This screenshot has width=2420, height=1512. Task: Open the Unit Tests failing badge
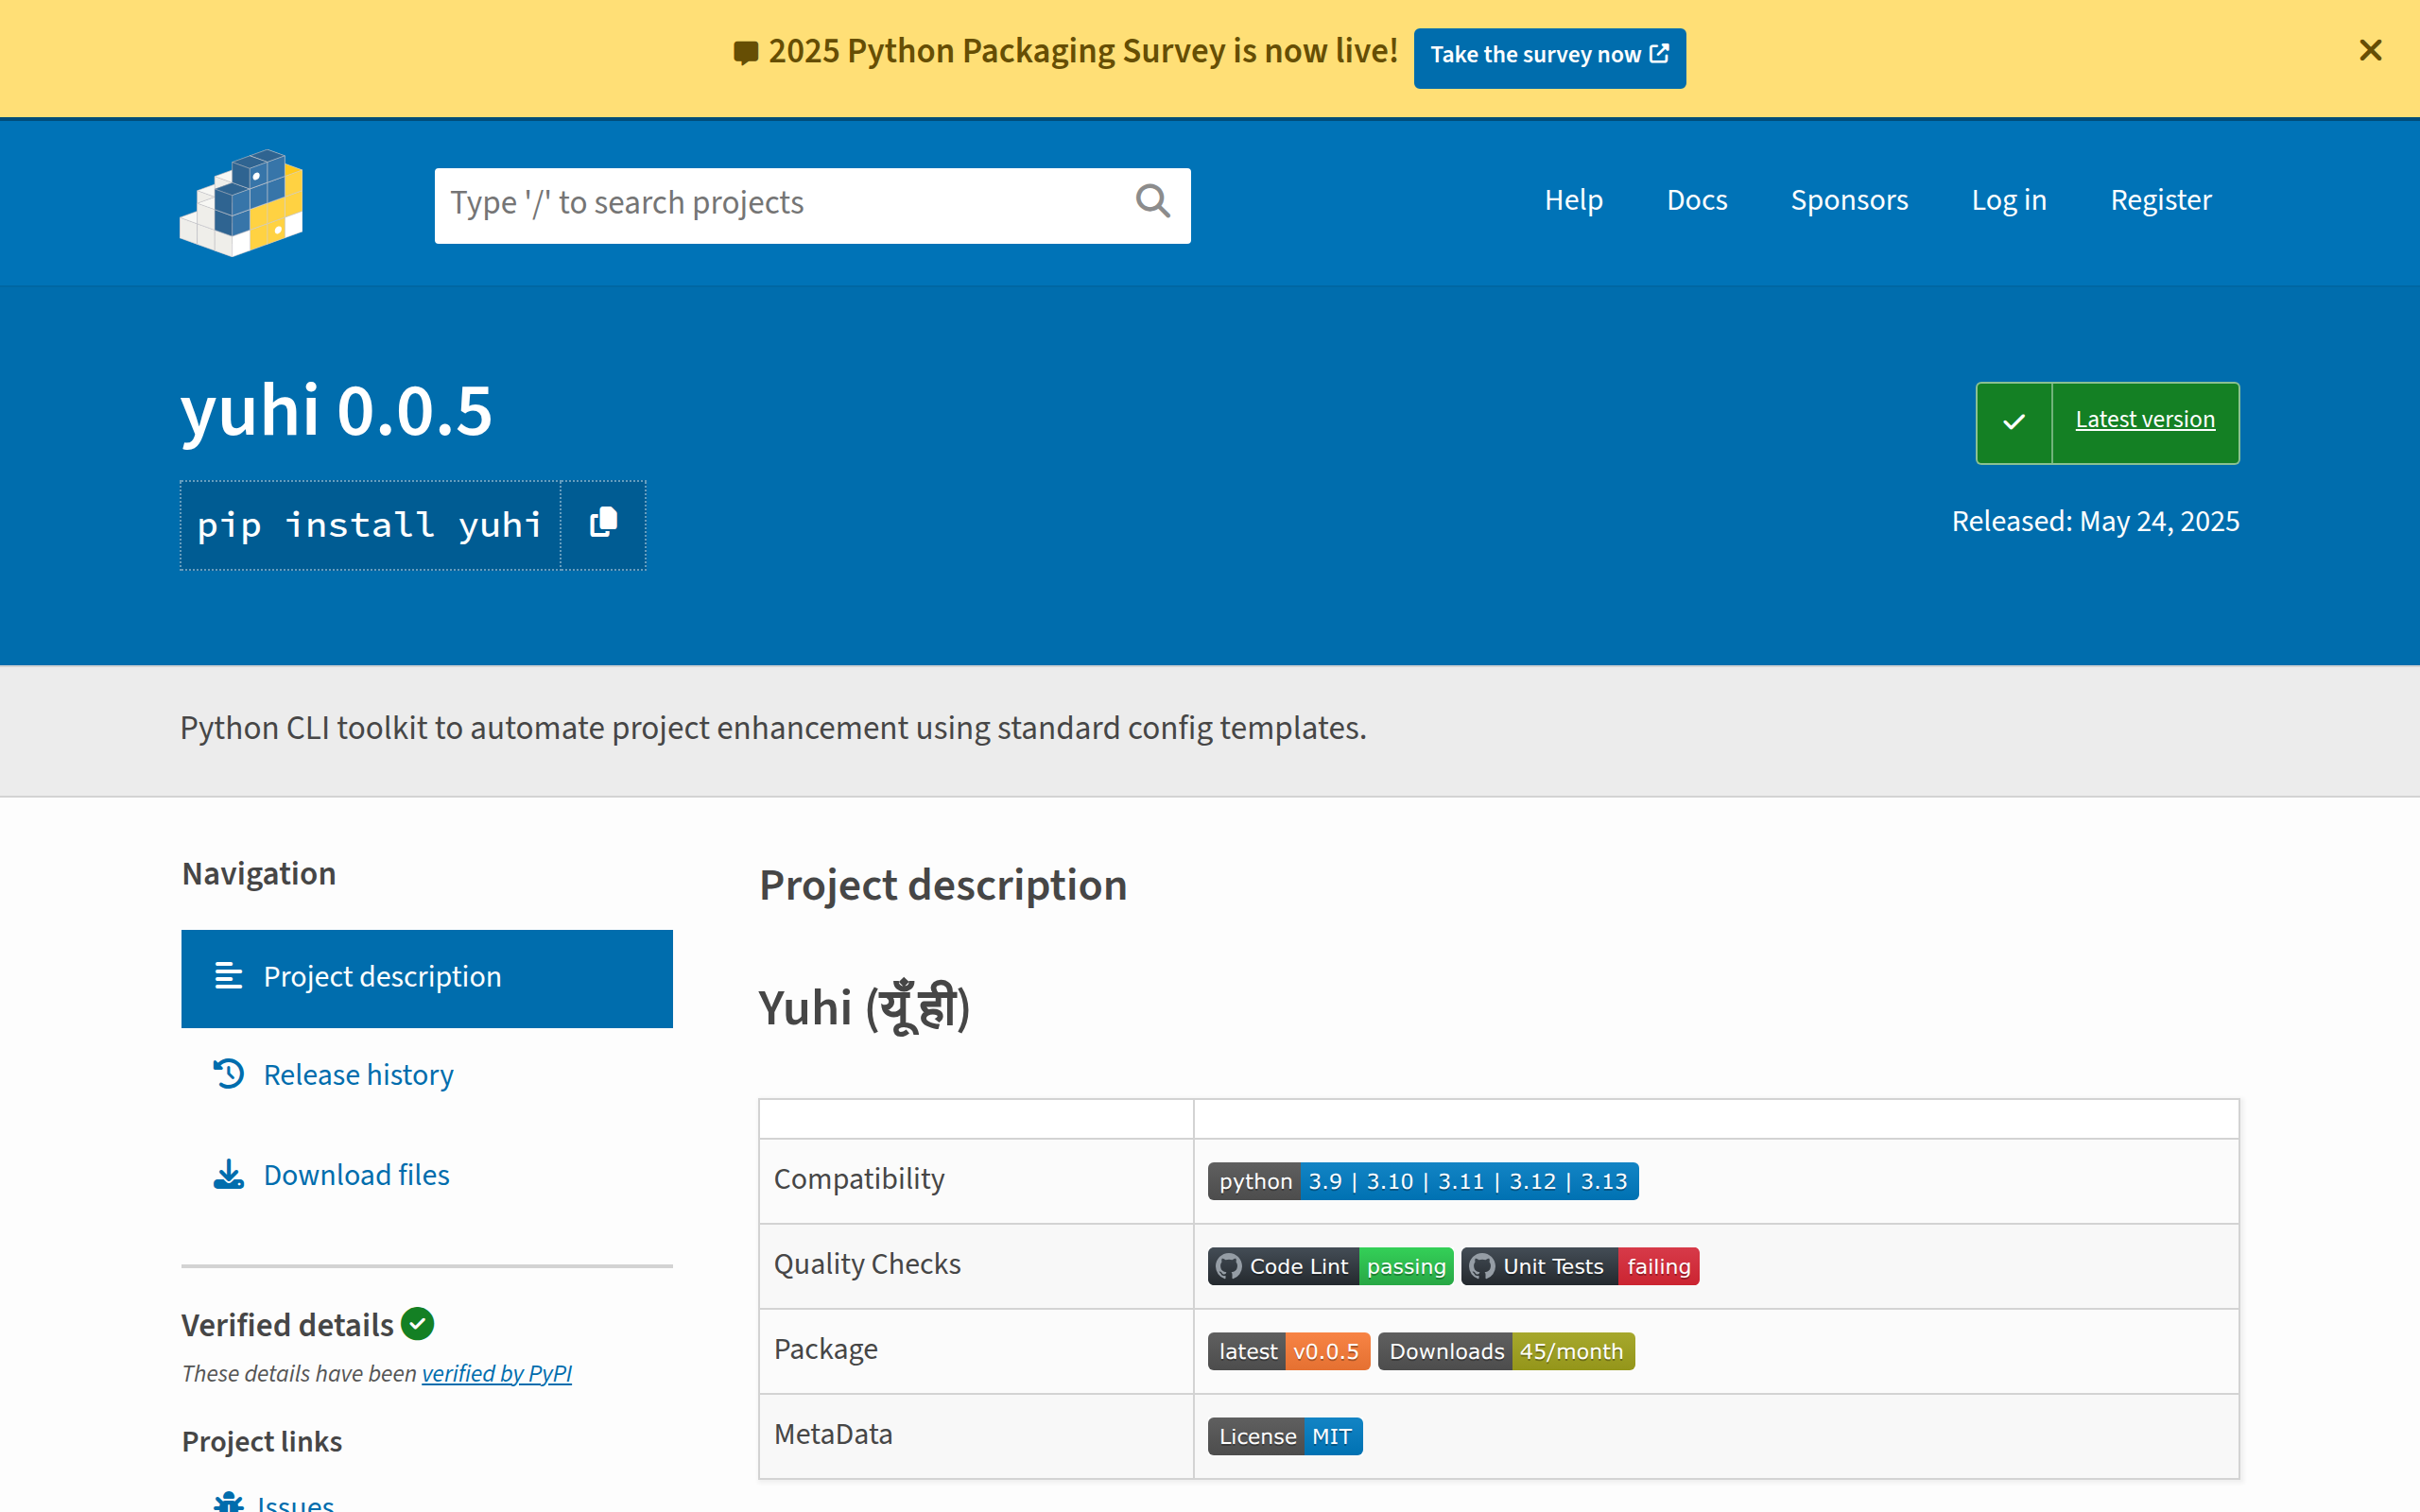coord(1580,1266)
